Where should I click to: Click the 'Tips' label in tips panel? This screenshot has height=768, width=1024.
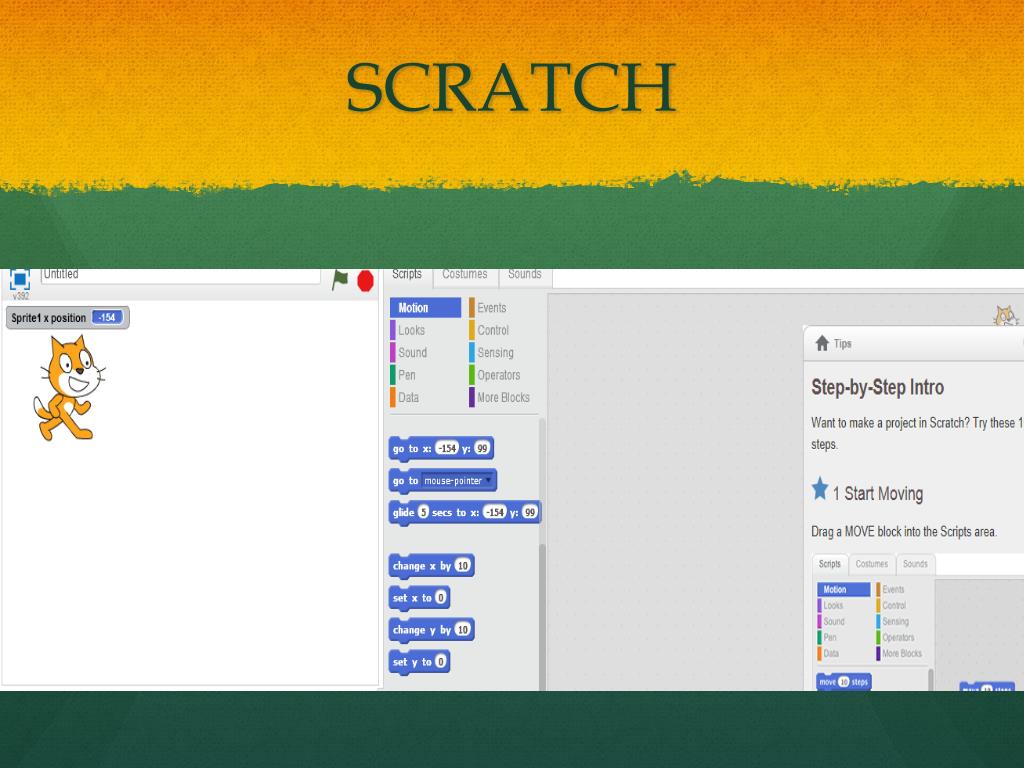coord(842,344)
